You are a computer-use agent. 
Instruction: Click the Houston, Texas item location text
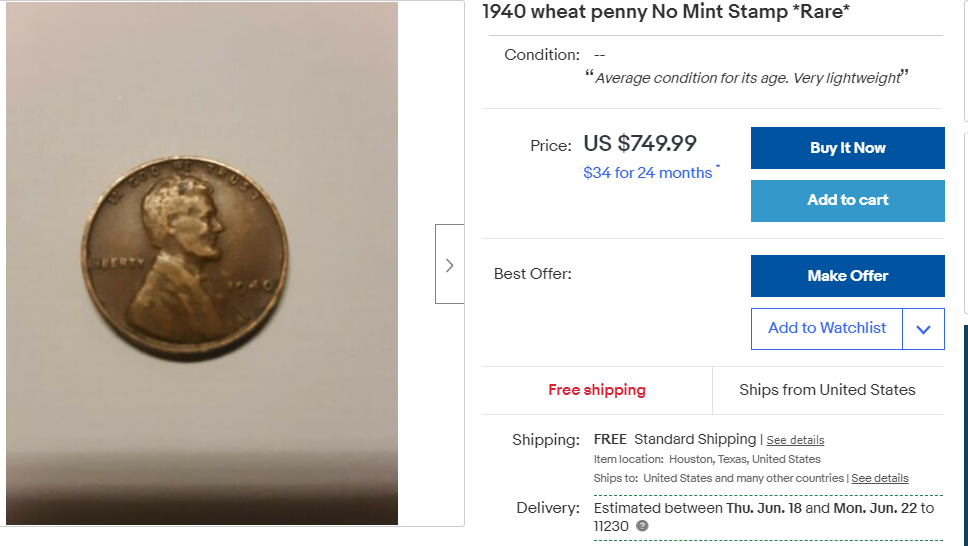pos(743,459)
